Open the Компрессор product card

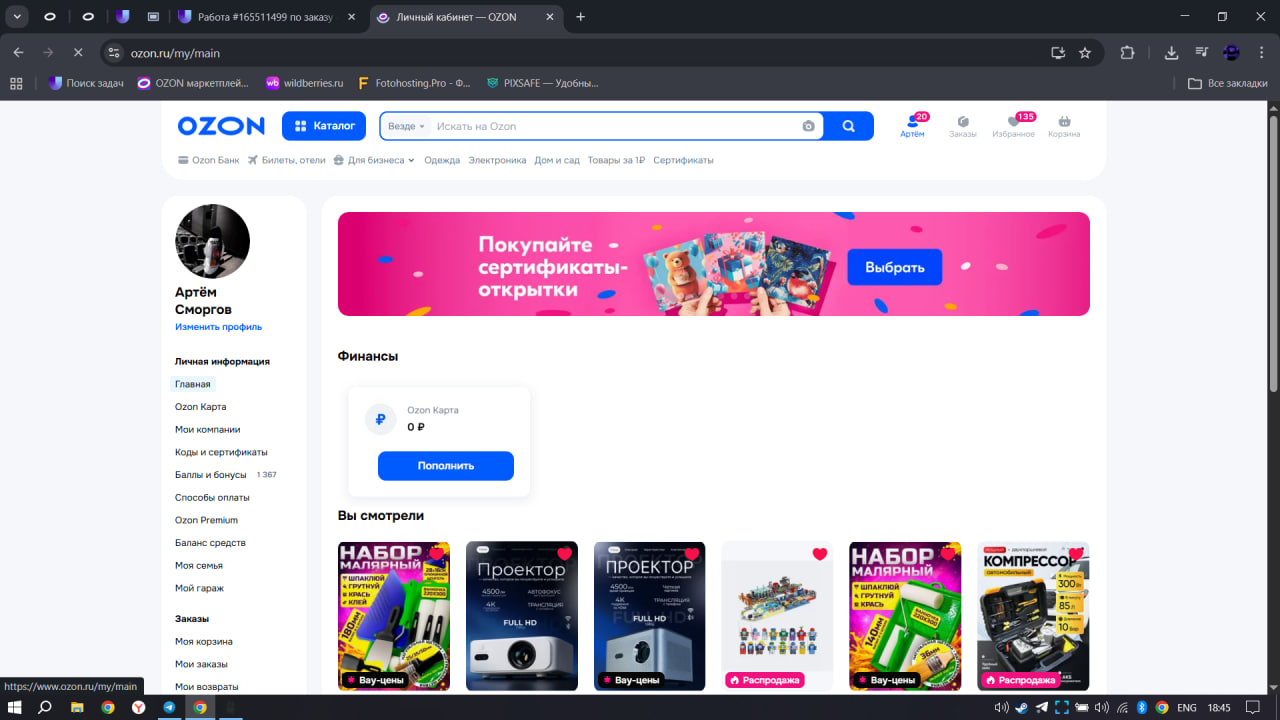pos(1033,616)
